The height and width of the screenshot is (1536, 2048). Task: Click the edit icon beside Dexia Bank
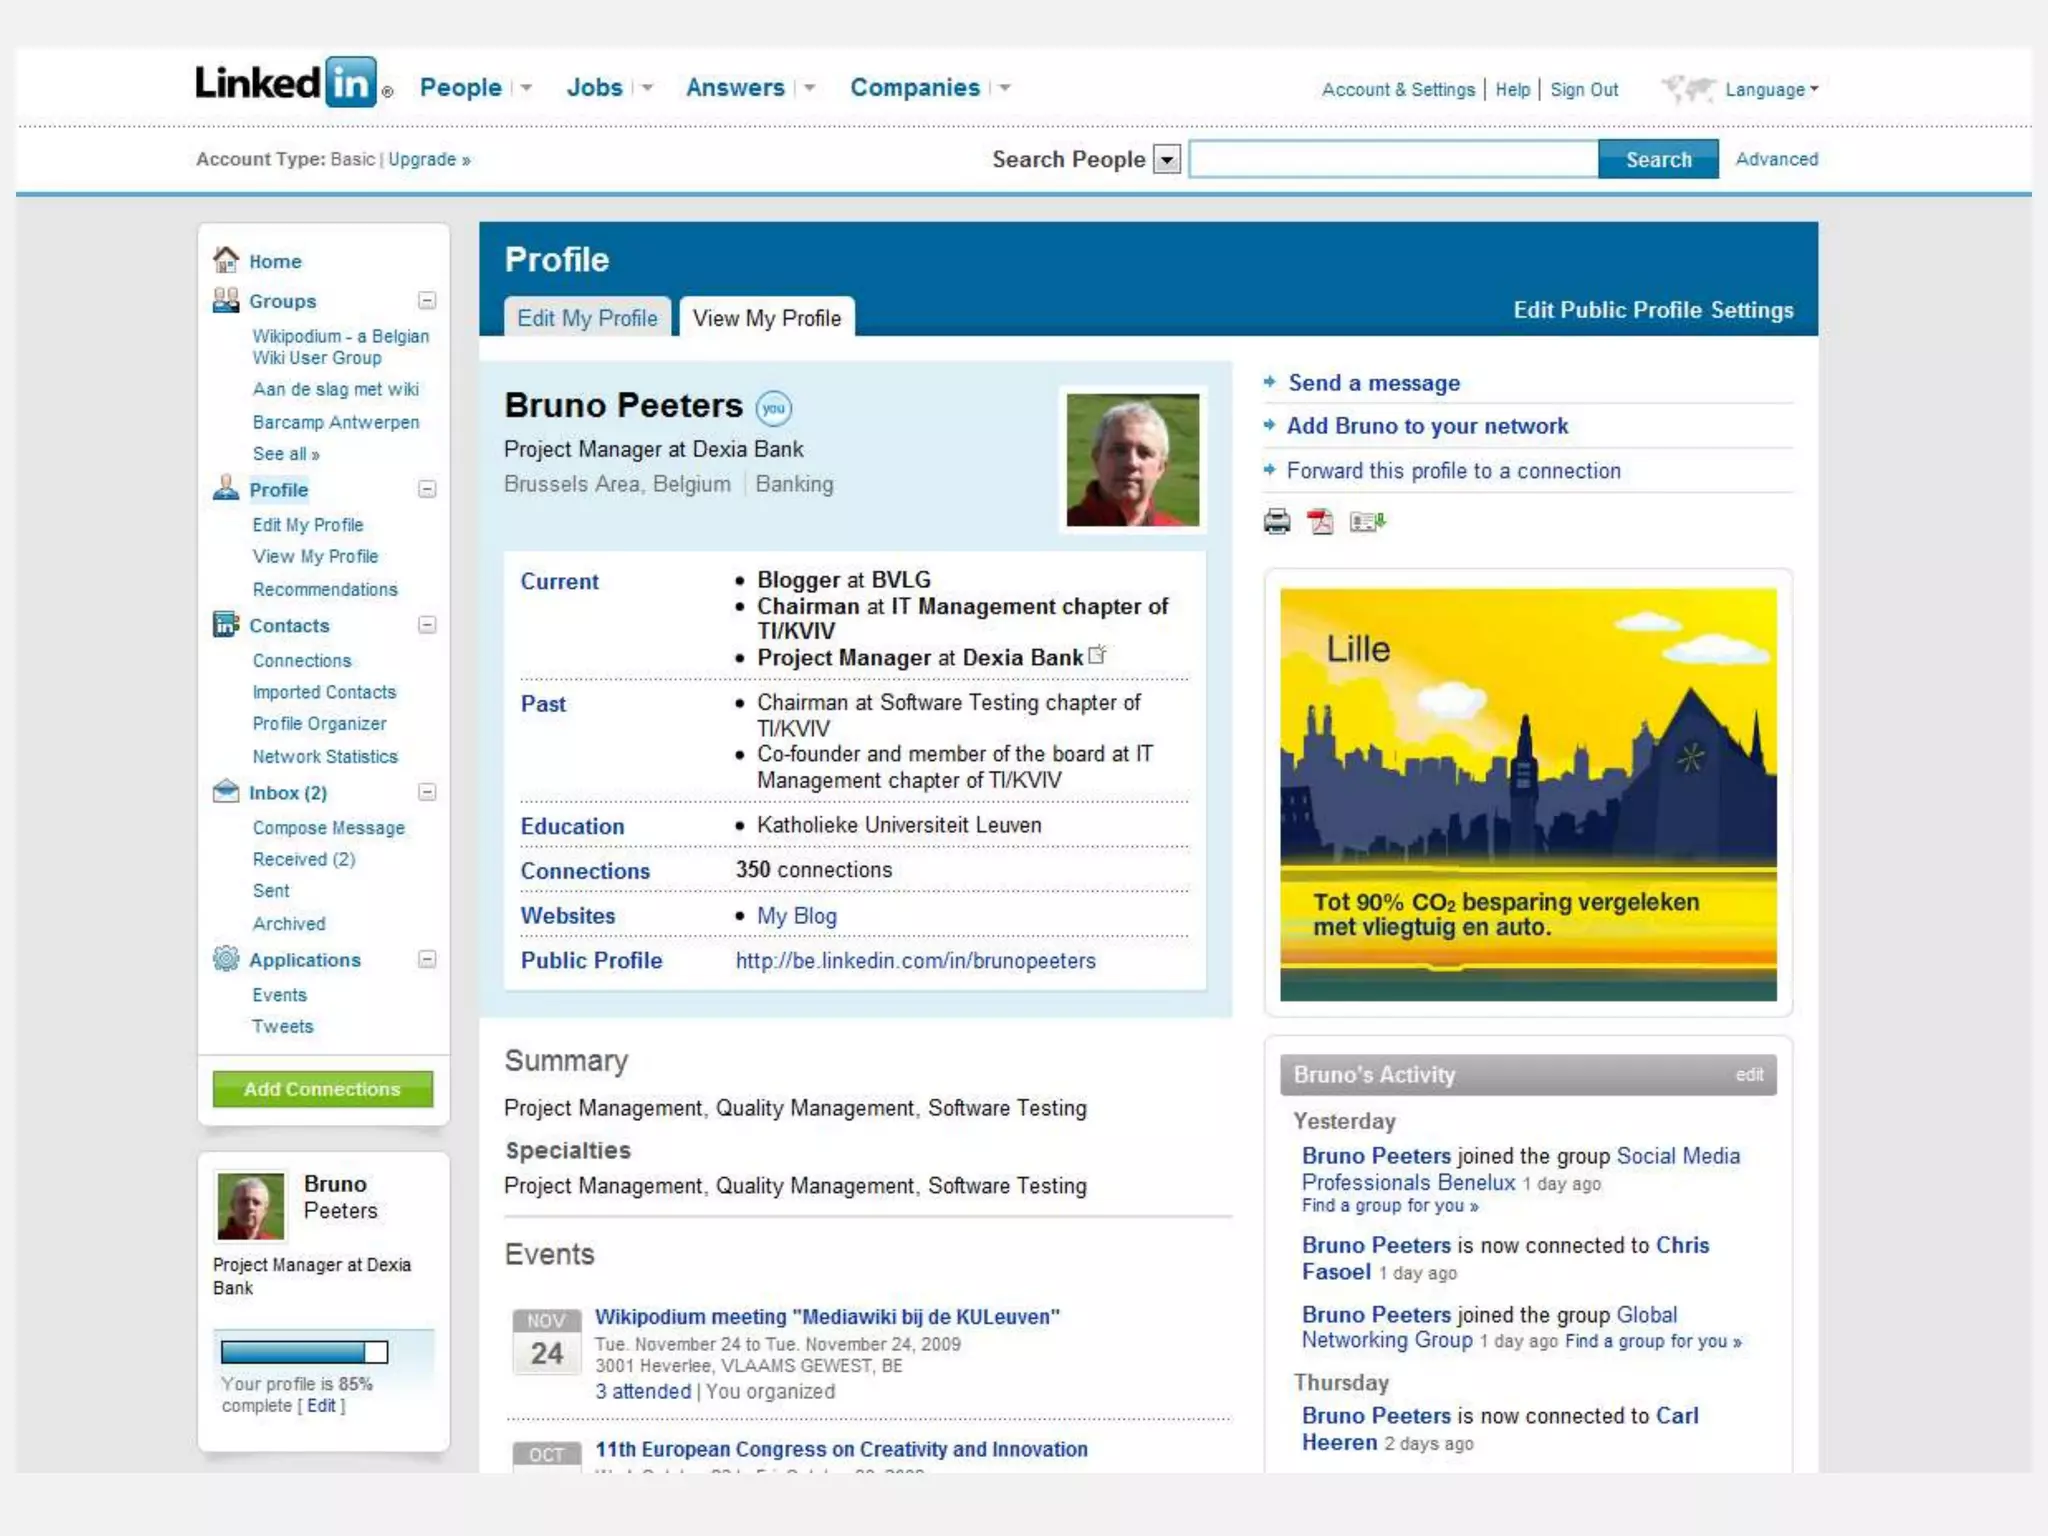point(1097,655)
